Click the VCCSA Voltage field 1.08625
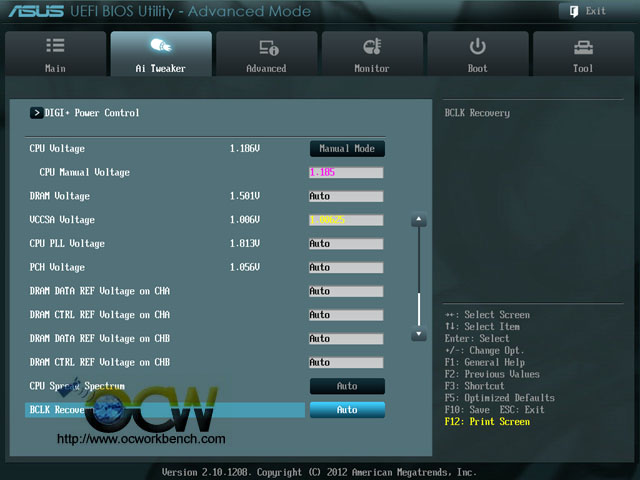The width and height of the screenshot is (640, 480). tap(346, 220)
